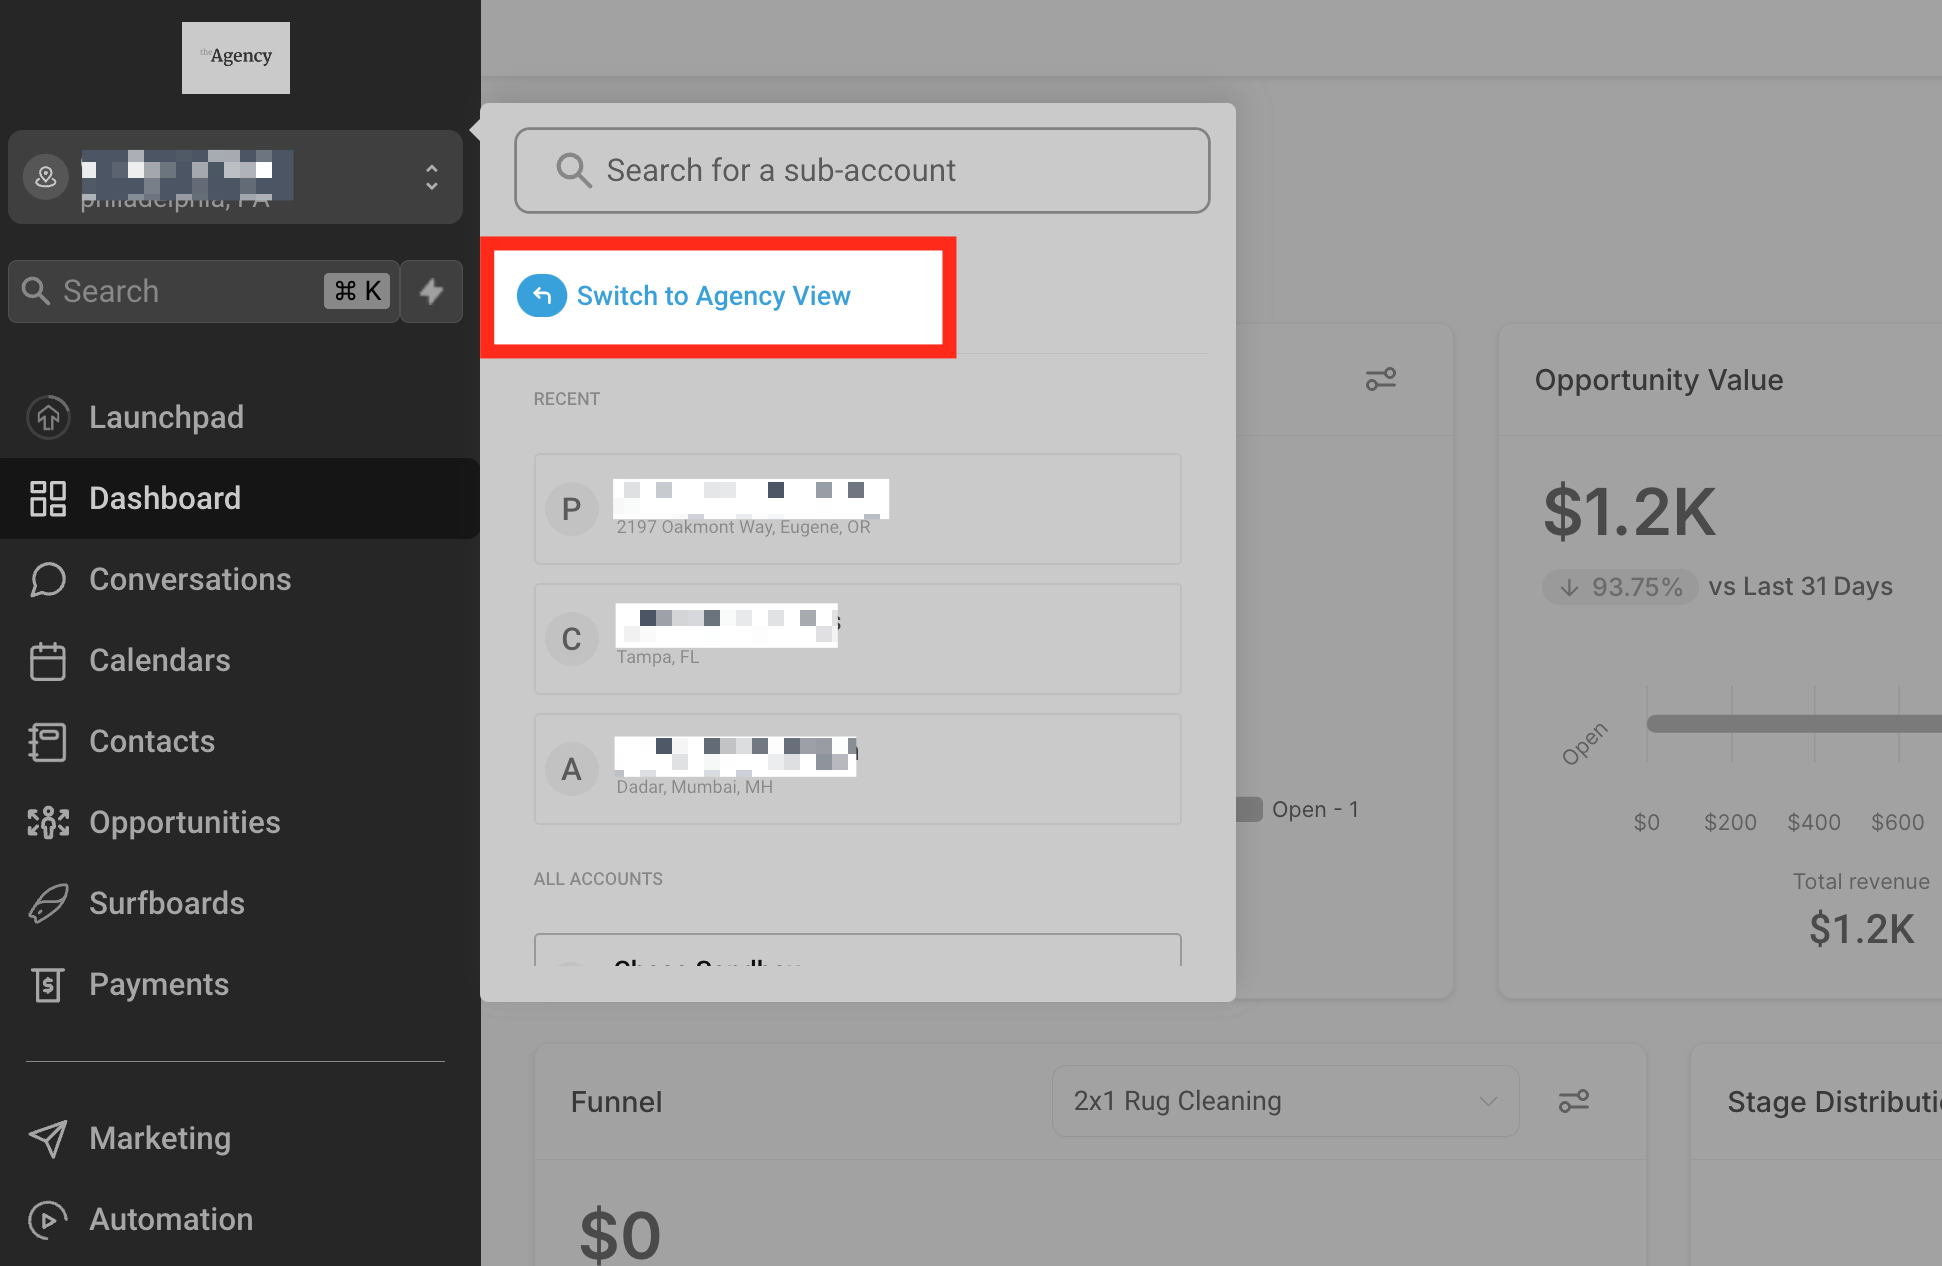The height and width of the screenshot is (1266, 1942).
Task: Open the Automation section
Action: 170,1219
